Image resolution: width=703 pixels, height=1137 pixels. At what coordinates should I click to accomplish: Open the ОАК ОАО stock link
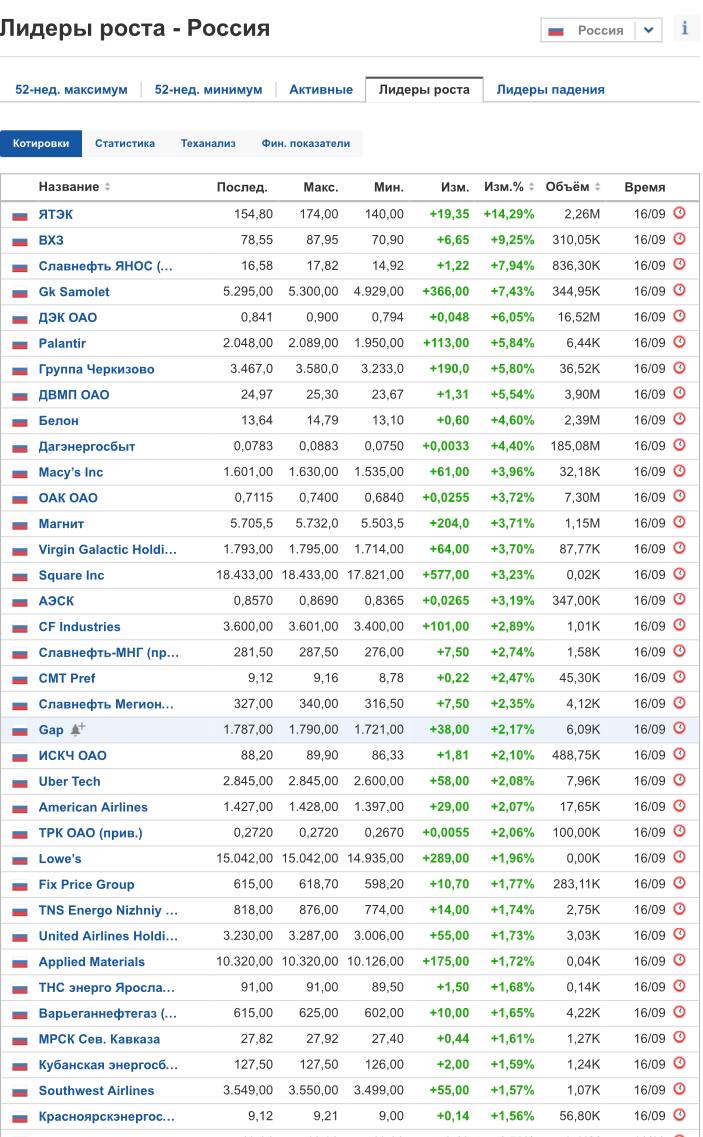pos(68,497)
